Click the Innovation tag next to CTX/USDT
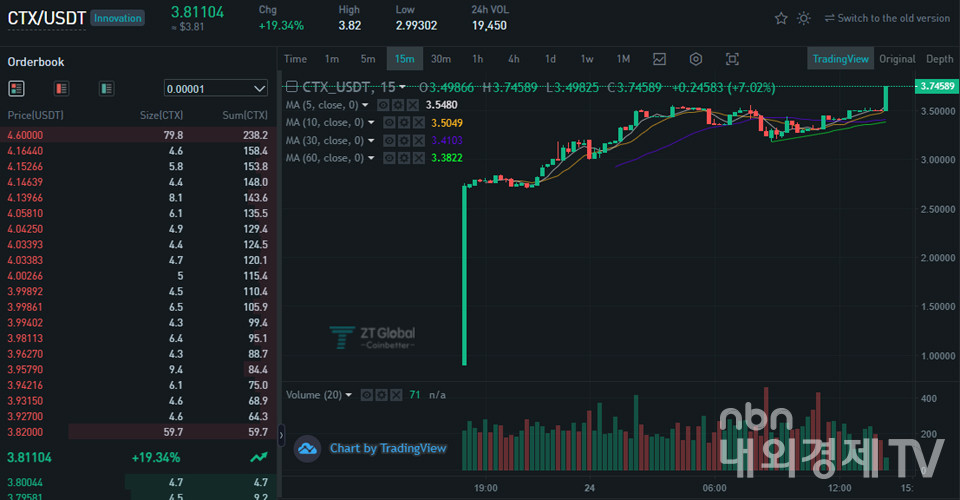The image size is (960, 500). coord(118,18)
